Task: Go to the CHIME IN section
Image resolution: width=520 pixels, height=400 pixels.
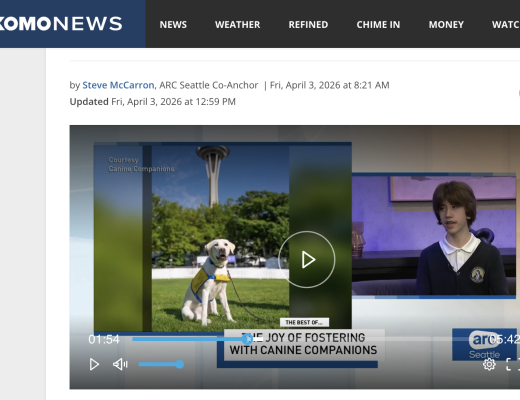Action: click(x=378, y=25)
